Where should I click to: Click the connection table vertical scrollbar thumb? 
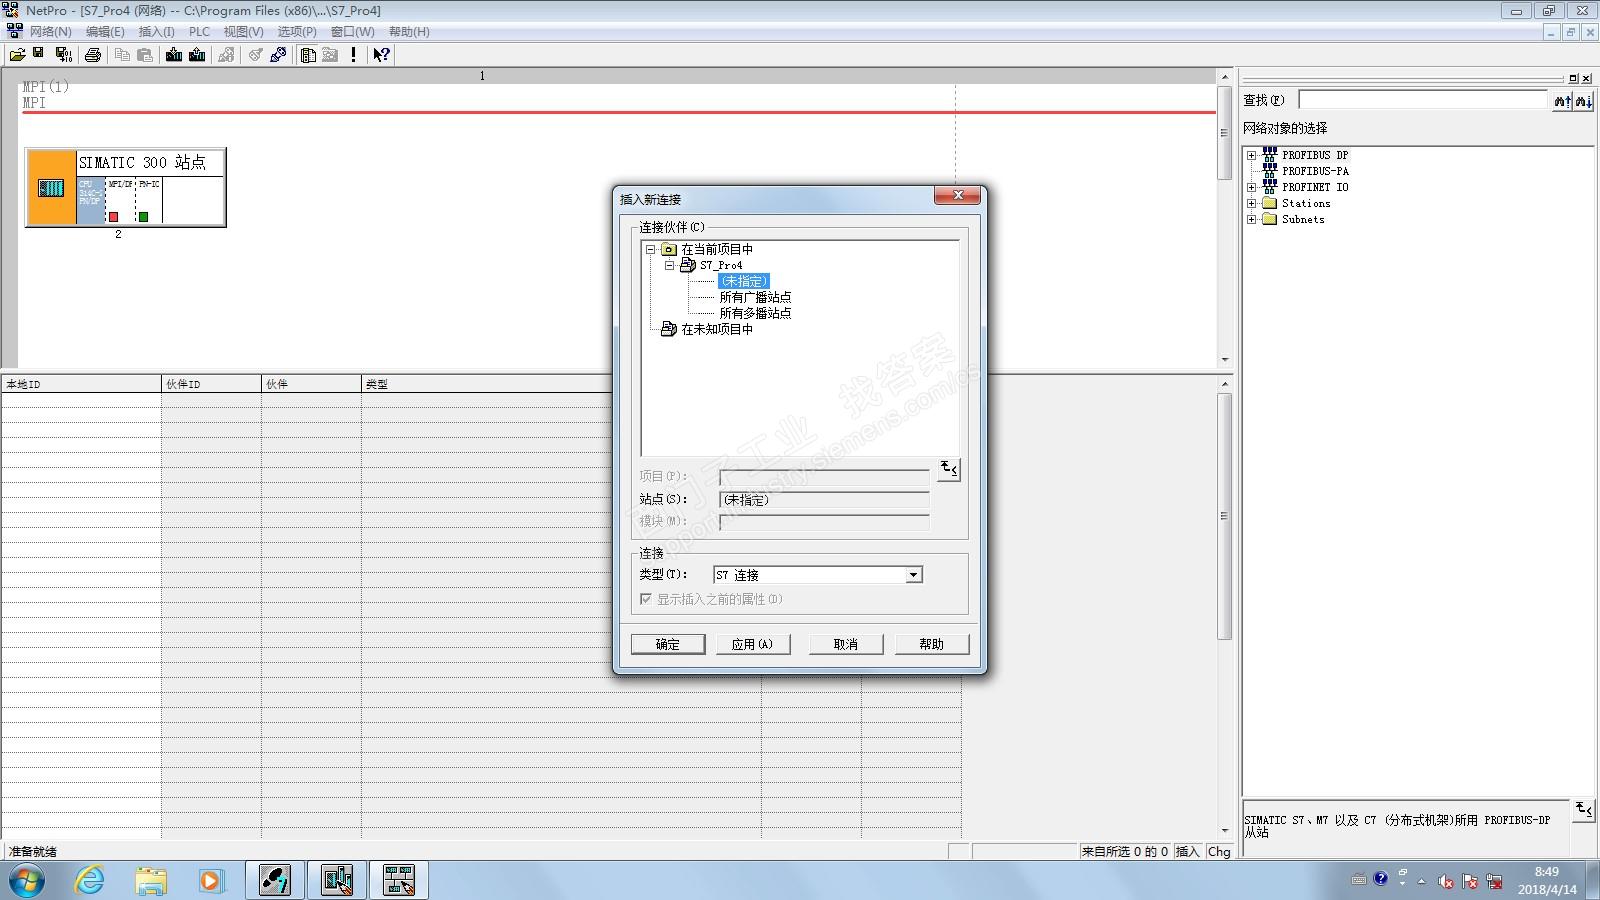tap(1224, 516)
